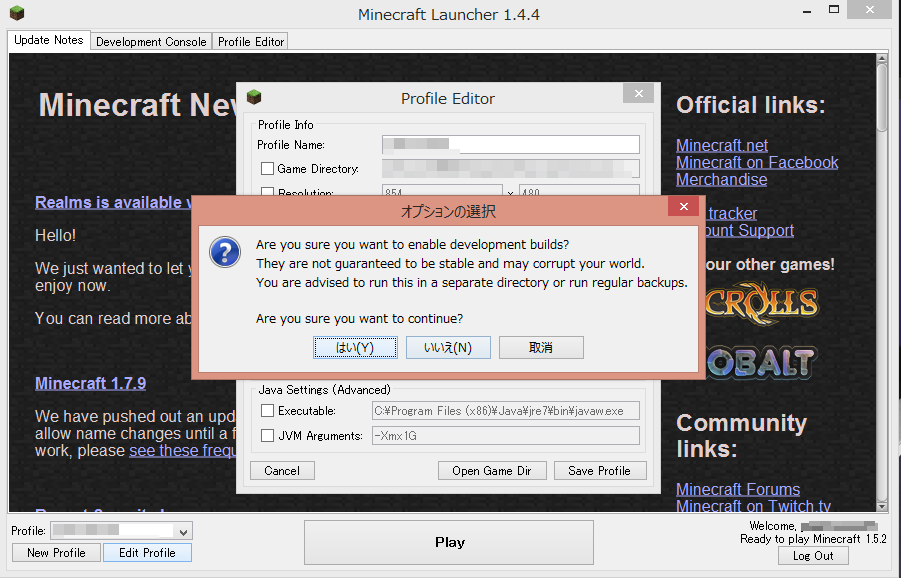
Task: Open the Minecraft Forums link
Action: point(738,490)
